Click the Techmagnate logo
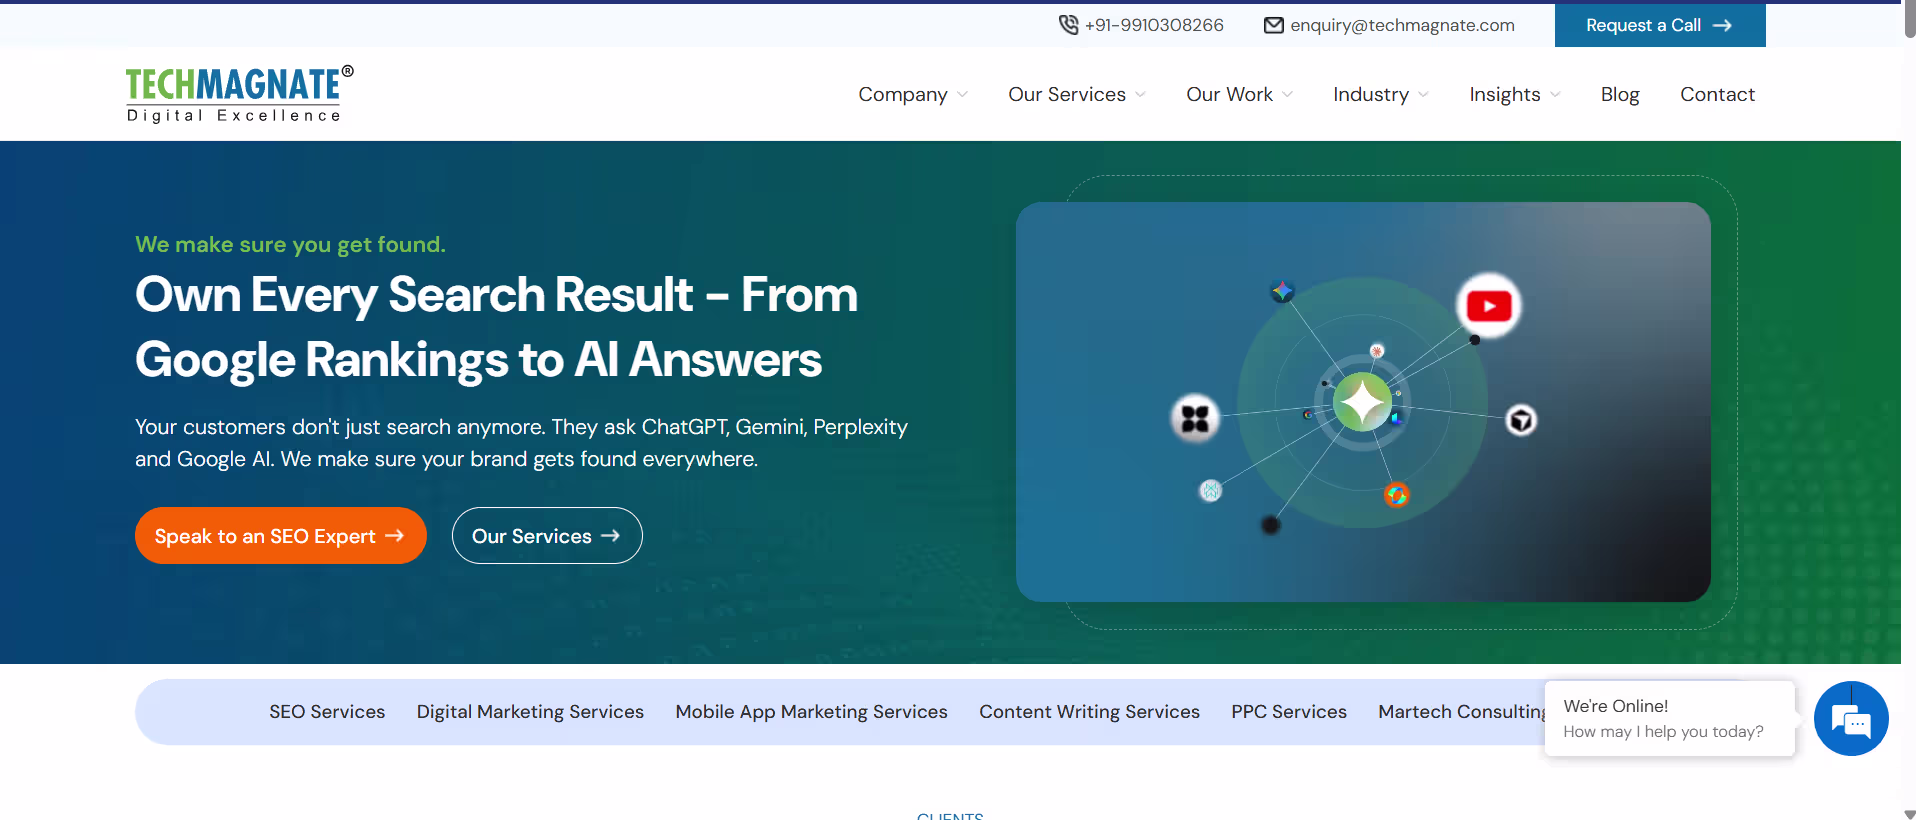This screenshot has height=820, width=1916. click(239, 94)
